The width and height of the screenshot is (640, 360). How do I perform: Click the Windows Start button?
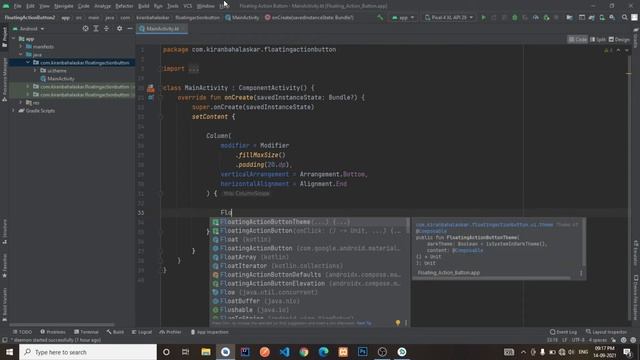coord(9,352)
